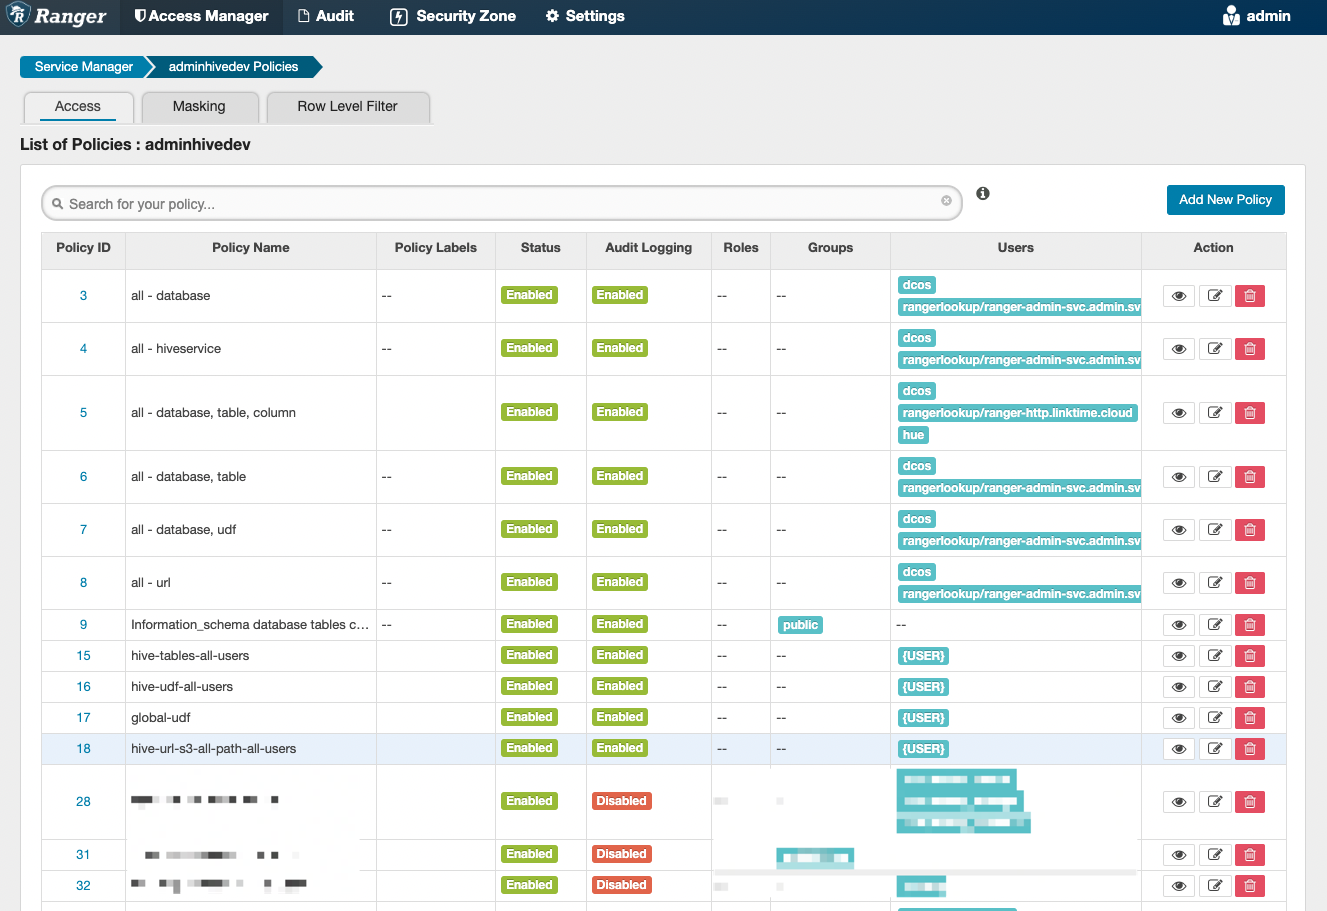Open the policy ID 18 link
This screenshot has width=1327, height=911.
pyautogui.click(x=83, y=749)
